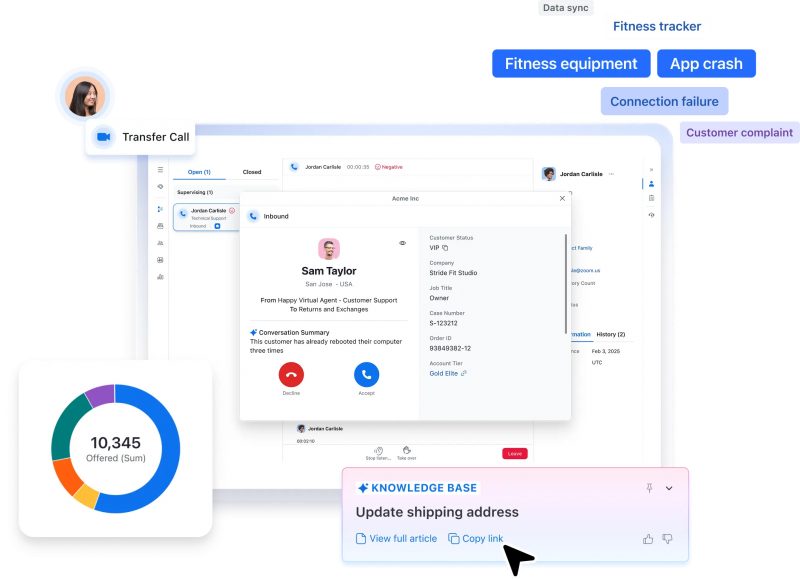This screenshot has width=800, height=579.
Task: Click the Inbound phone icon in popup header
Action: click(253, 216)
